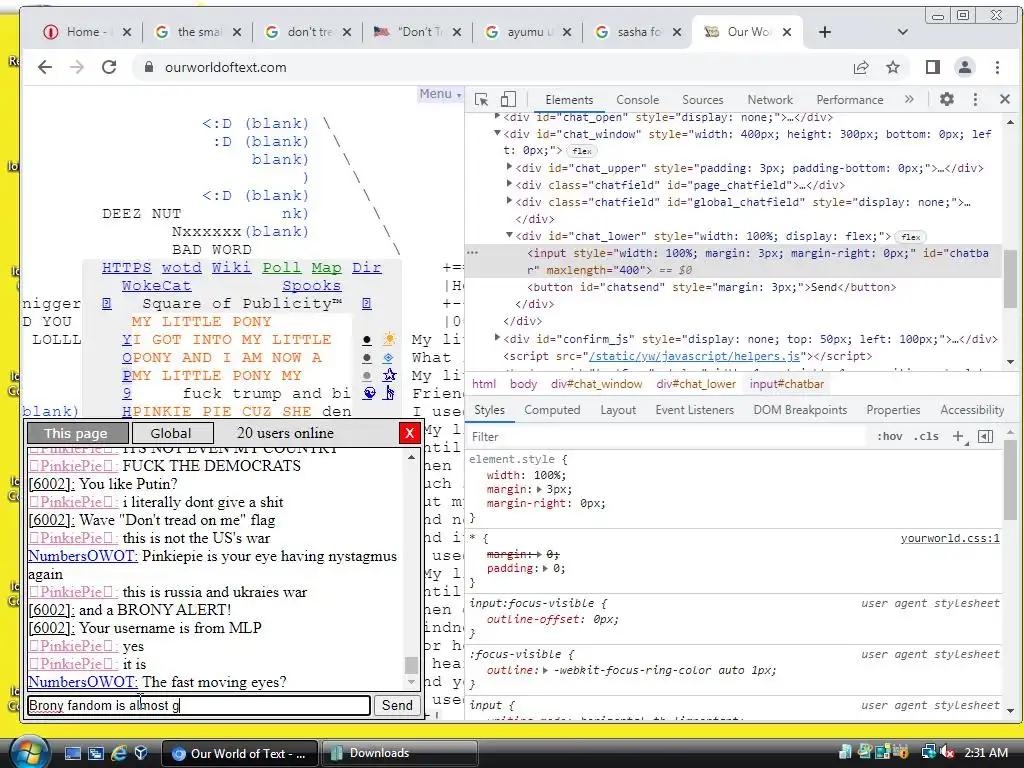Switch to the Console tab
Viewport: 1024px width, 768px height.
[637, 100]
